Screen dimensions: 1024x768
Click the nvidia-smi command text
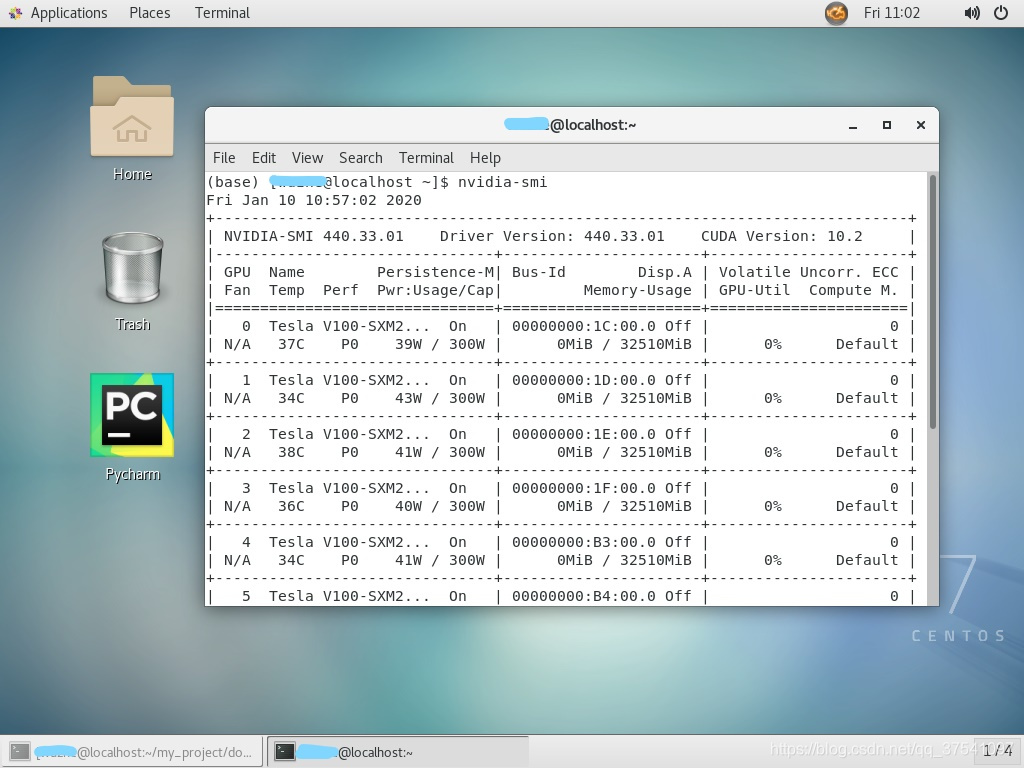coord(502,182)
